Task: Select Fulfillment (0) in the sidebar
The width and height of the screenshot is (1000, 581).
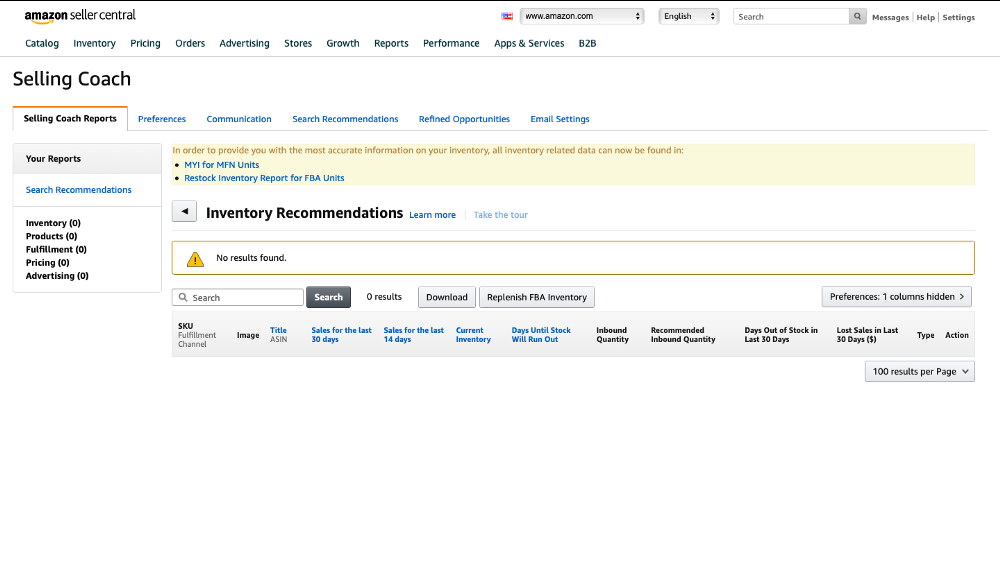Action: (x=56, y=249)
